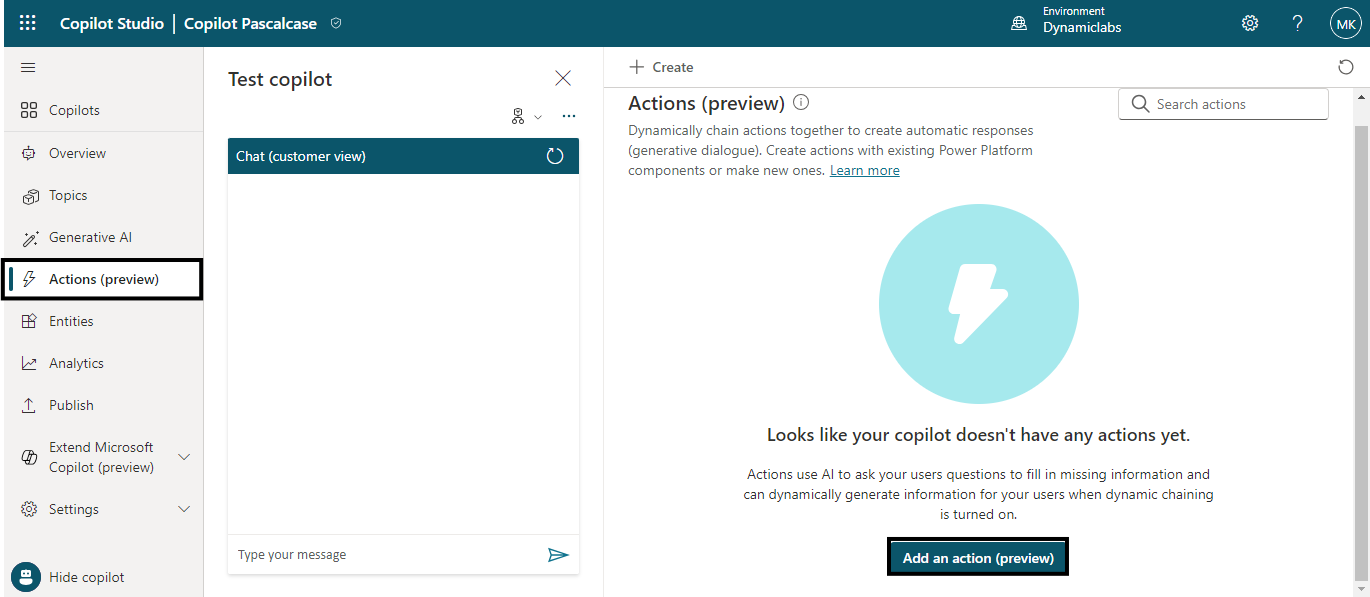Image resolution: width=1370 pixels, height=597 pixels.
Task: Open the app launcher waffle icon
Action: (x=28, y=23)
